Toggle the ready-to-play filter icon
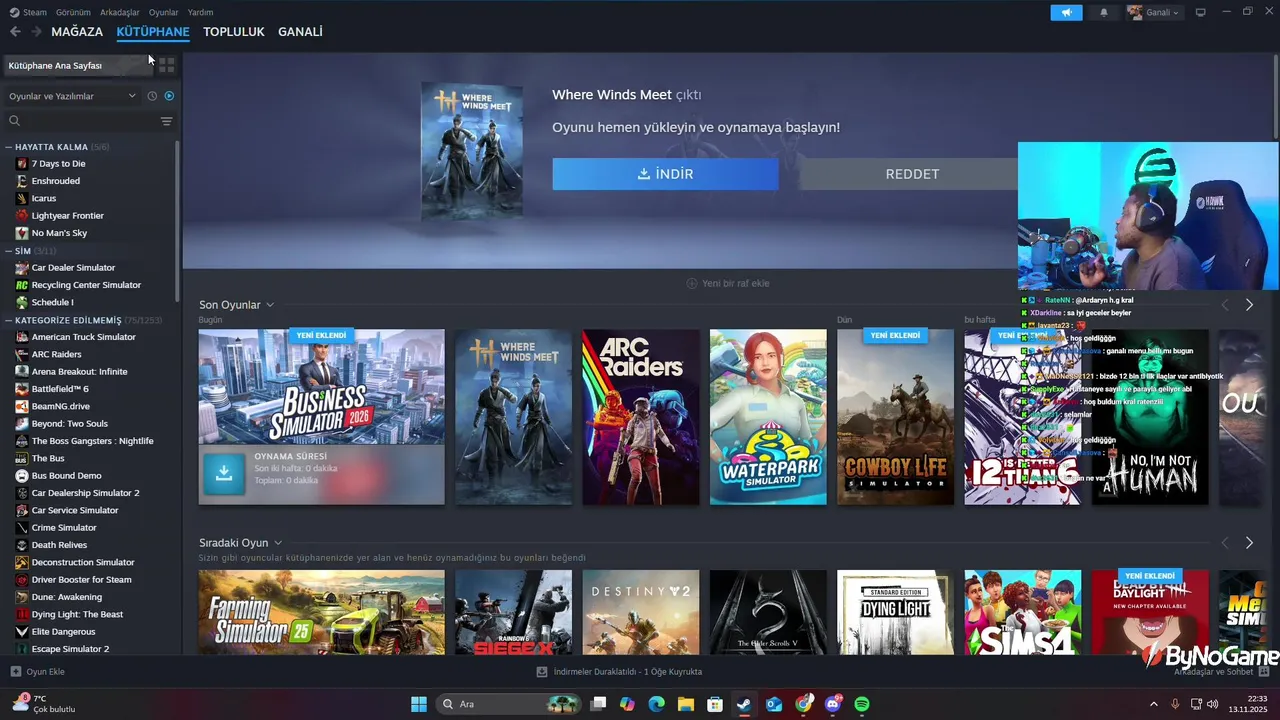1280x720 pixels. click(x=169, y=96)
